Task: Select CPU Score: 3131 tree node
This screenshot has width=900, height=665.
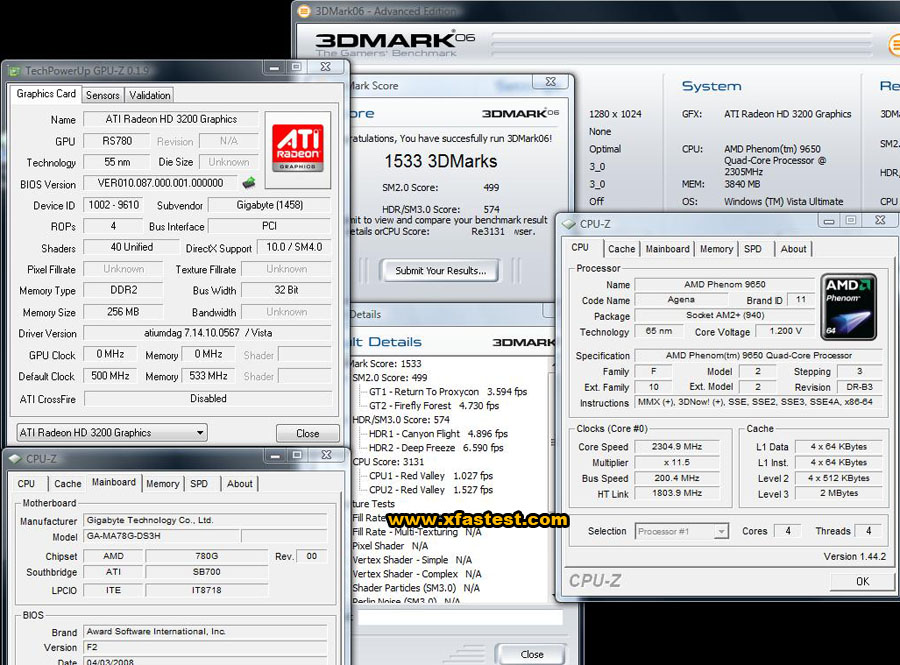Action: 388,462
